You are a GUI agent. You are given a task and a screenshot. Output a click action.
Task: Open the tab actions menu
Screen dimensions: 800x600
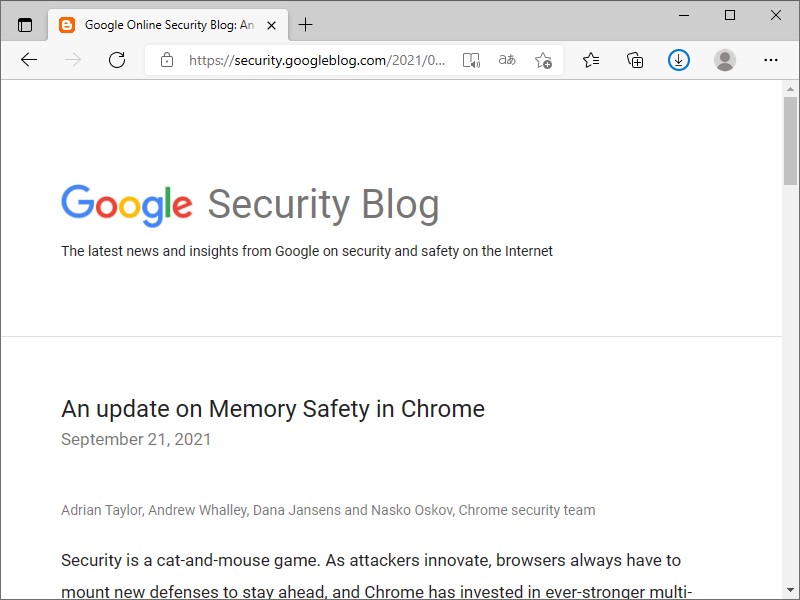[x=24, y=24]
